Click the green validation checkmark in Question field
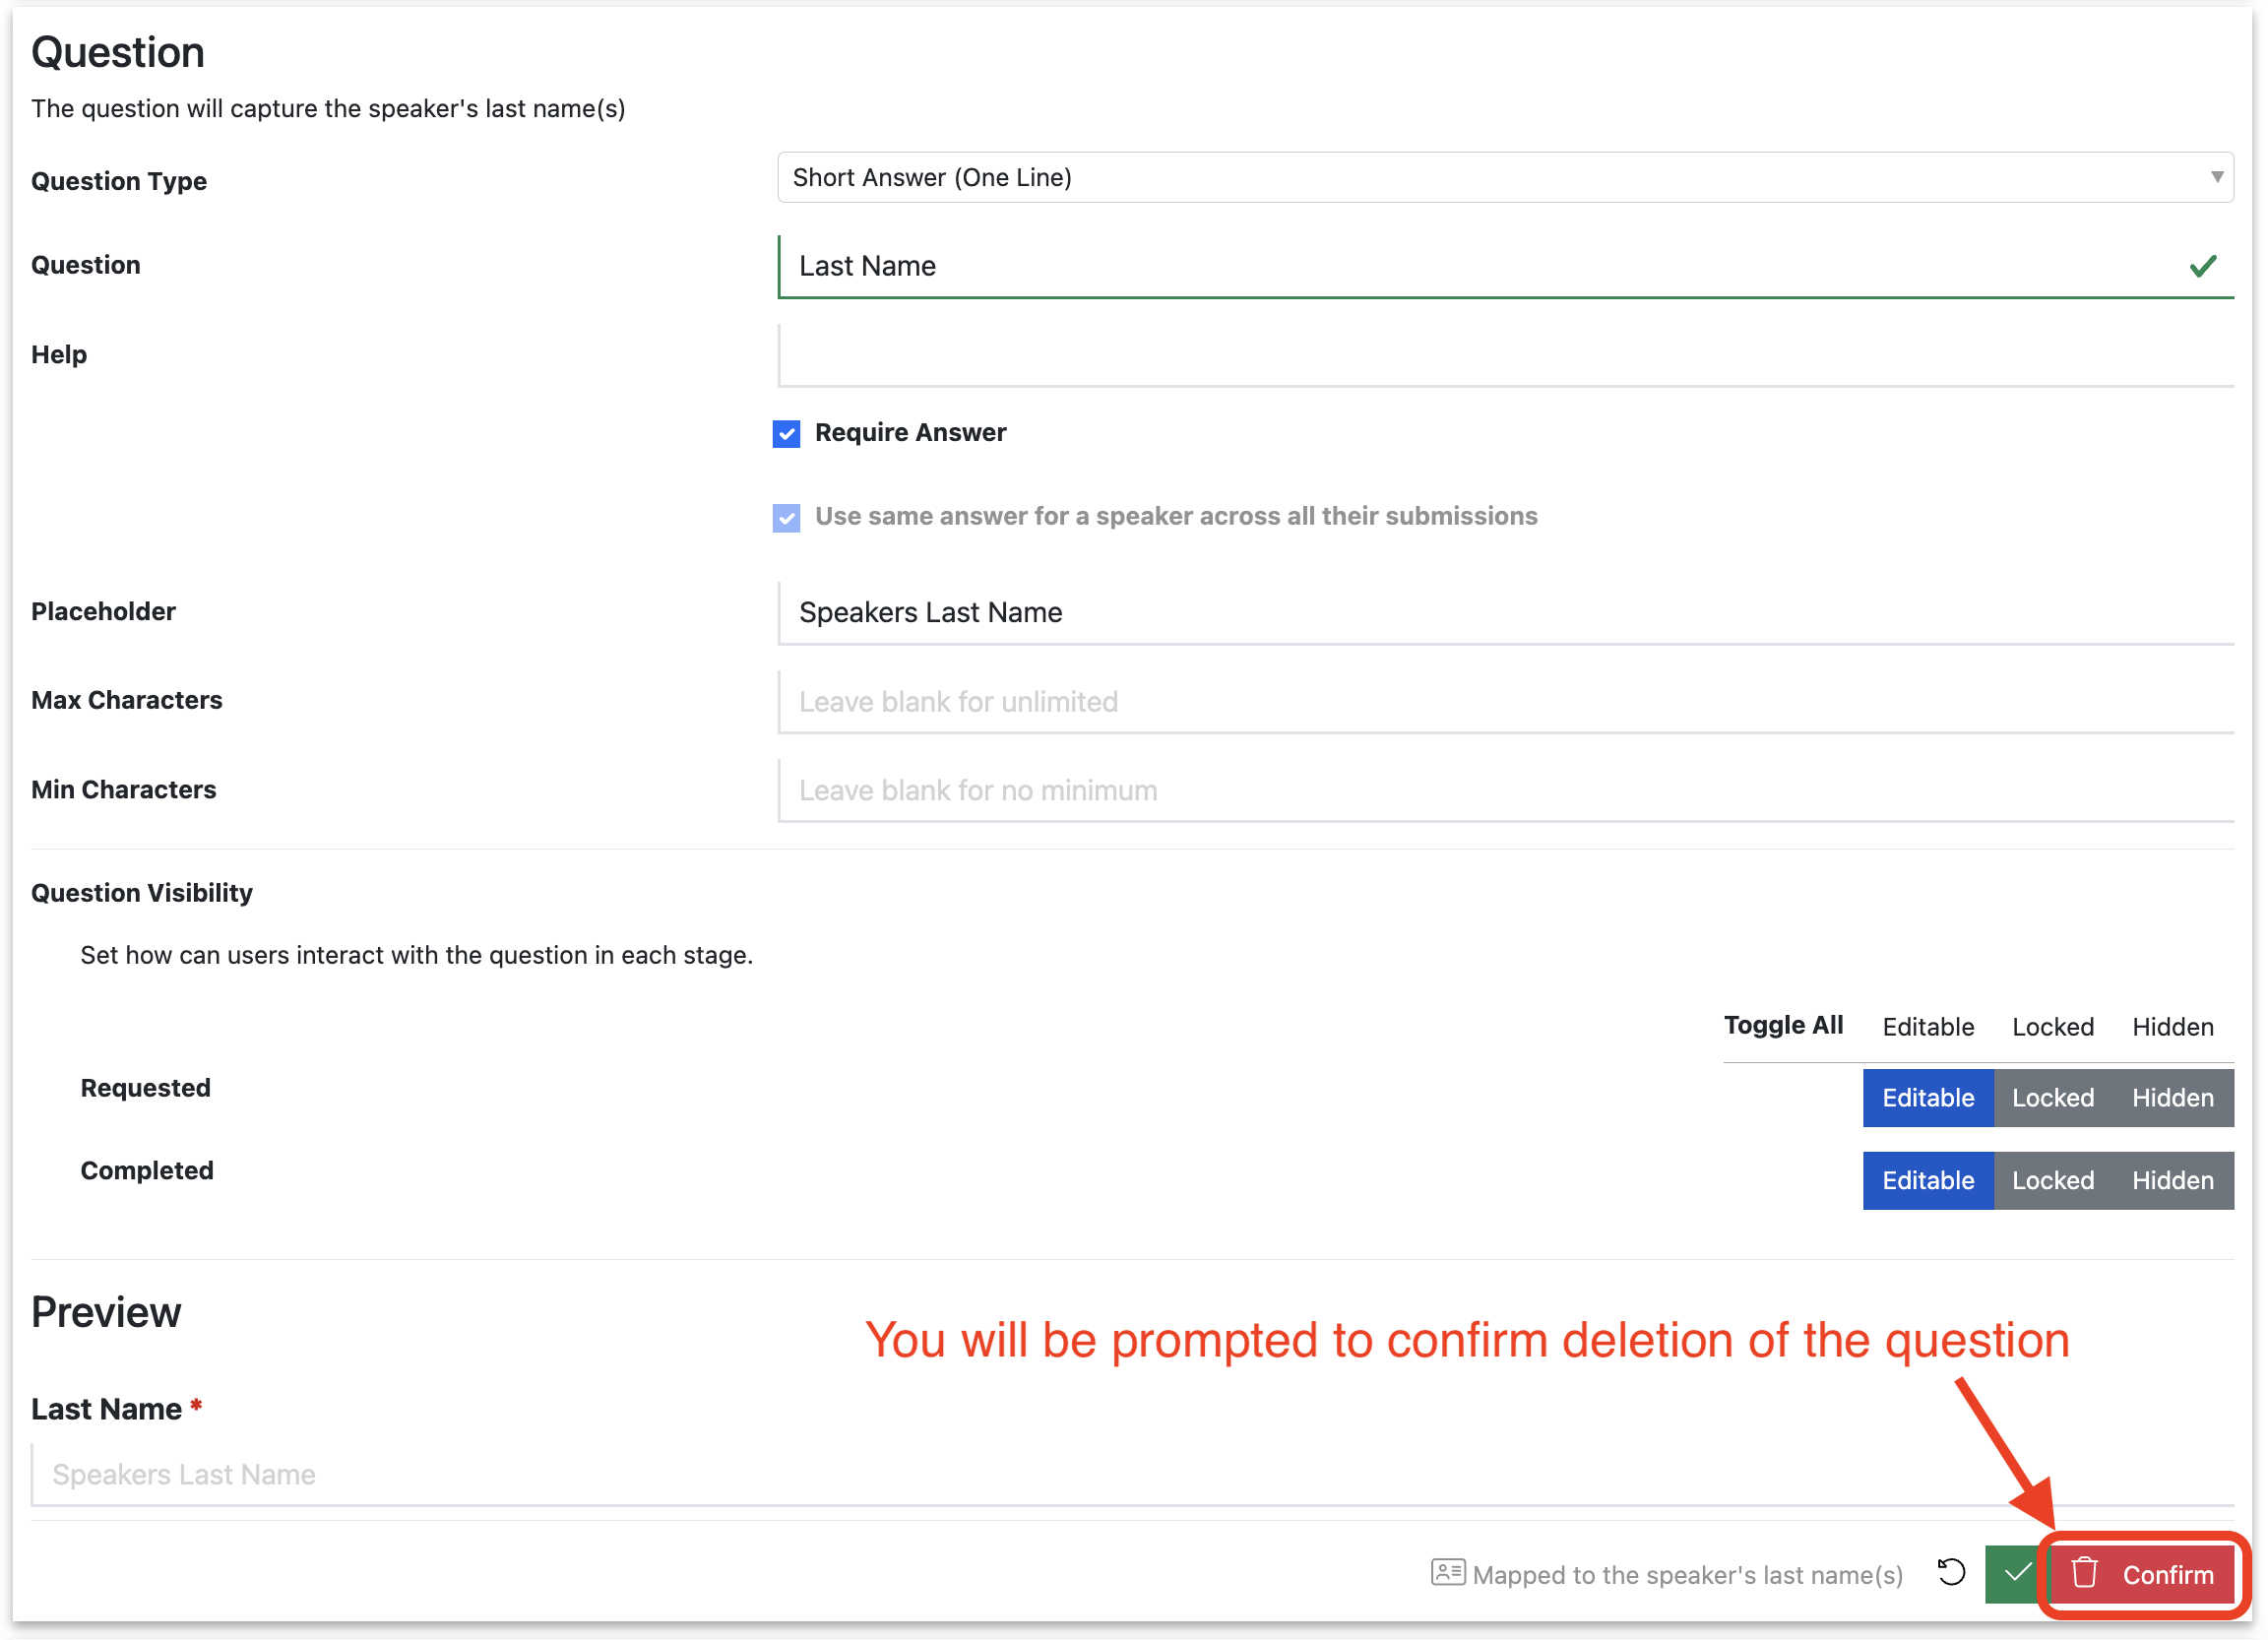 (x=2203, y=266)
